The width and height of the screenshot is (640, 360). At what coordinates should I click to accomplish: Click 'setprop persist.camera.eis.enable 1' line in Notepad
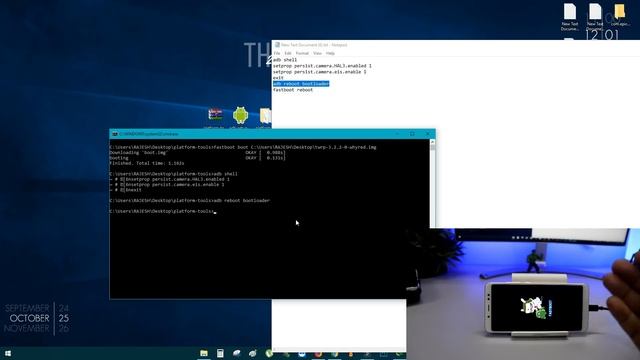coord(320,72)
